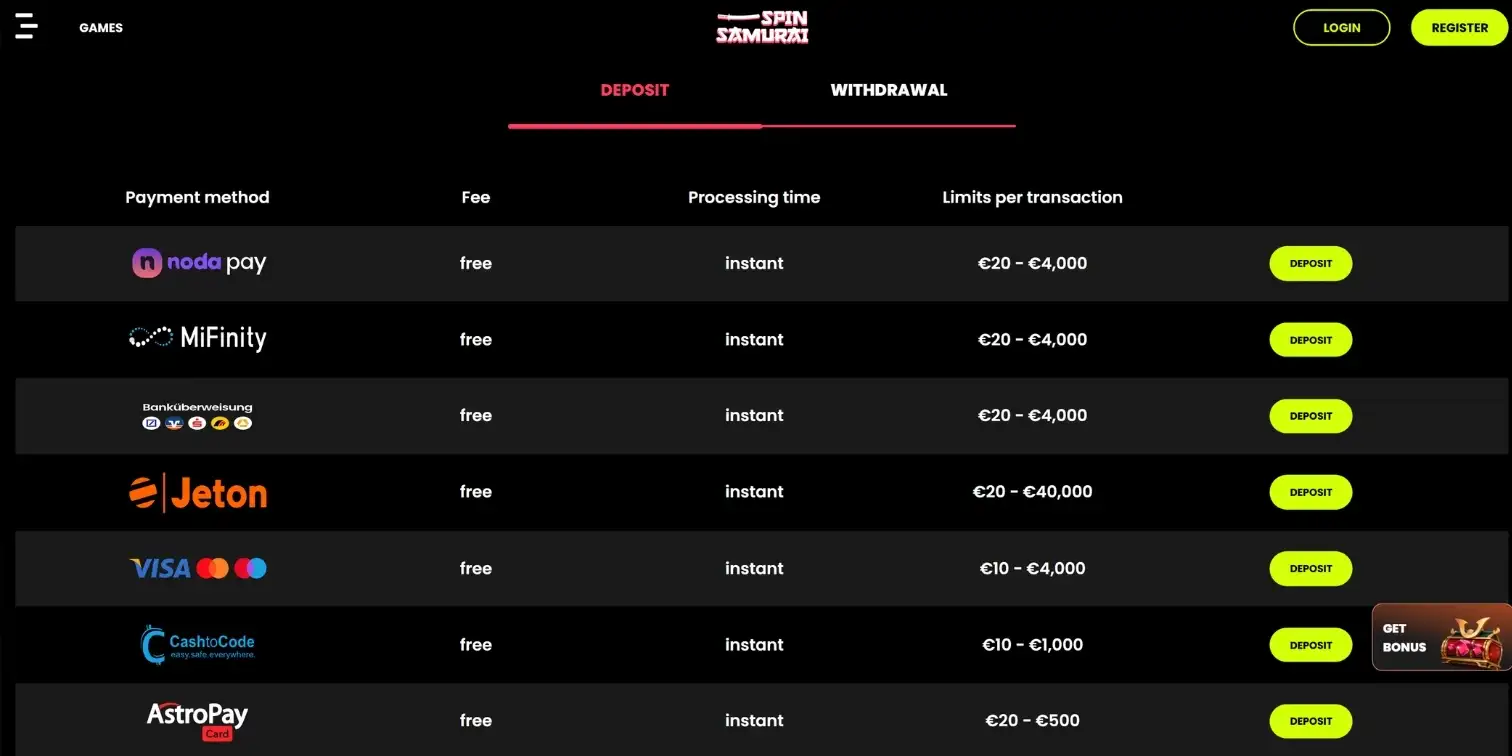Deposit with Visa or Mastercard
Viewport: 1512px width, 756px height.
click(x=1311, y=568)
